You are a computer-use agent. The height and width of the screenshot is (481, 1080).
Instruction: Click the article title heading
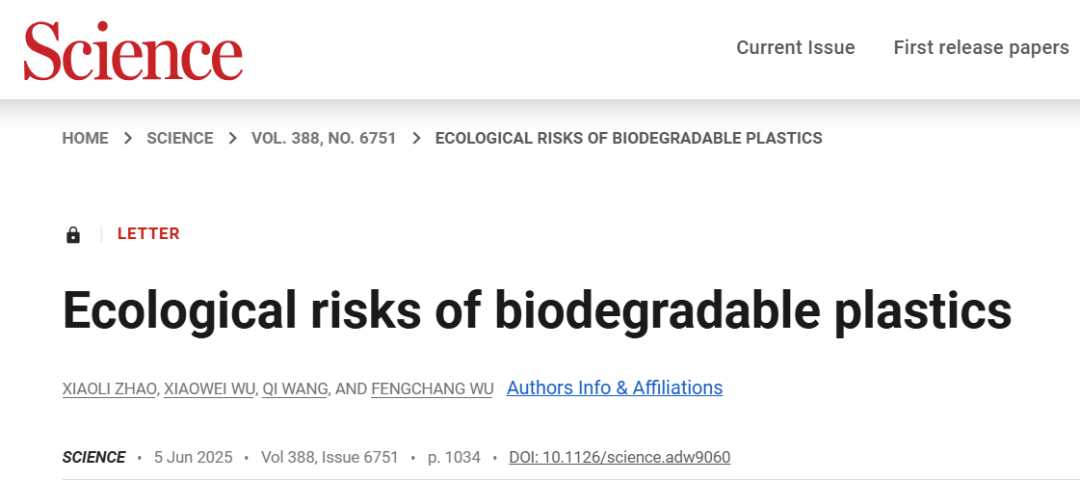[x=537, y=311]
